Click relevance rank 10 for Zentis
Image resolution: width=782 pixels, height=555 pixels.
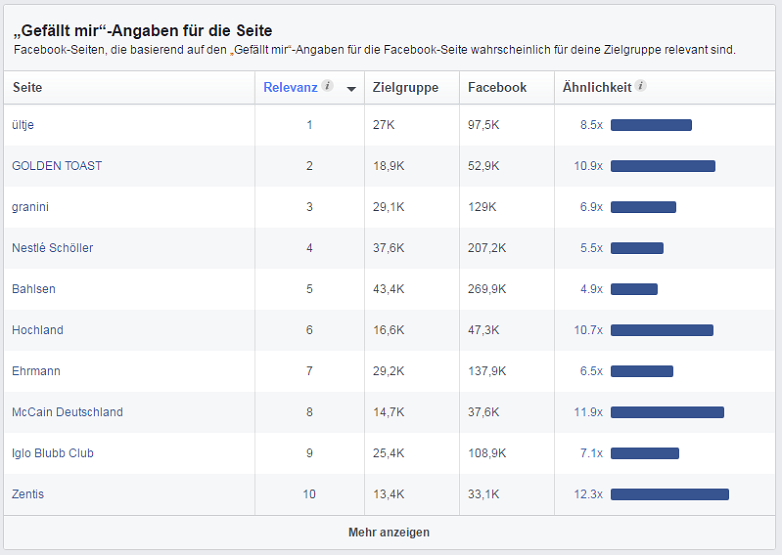pyautogui.click(x=309, y=494)
